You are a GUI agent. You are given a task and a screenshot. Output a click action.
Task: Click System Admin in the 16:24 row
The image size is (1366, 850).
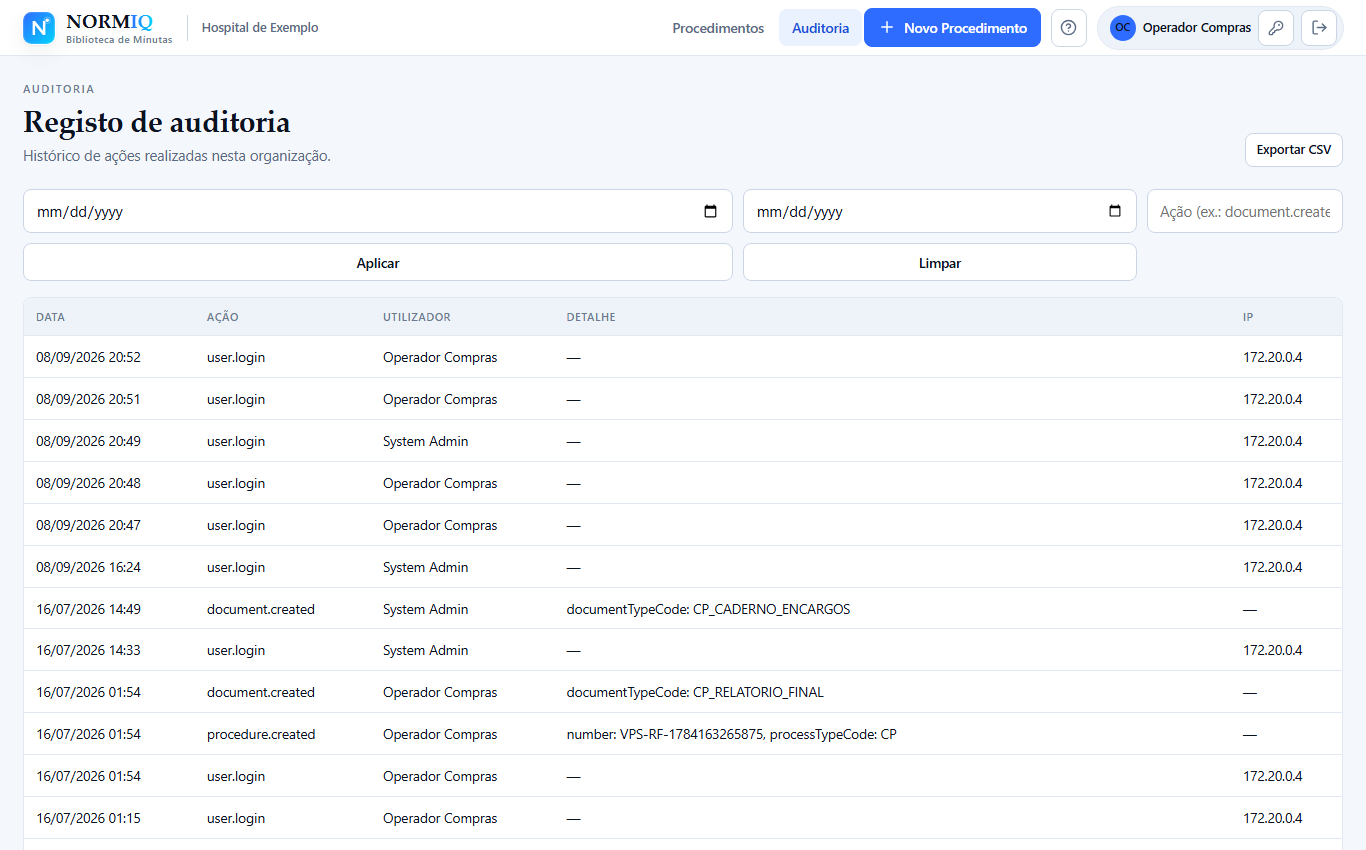425,567
